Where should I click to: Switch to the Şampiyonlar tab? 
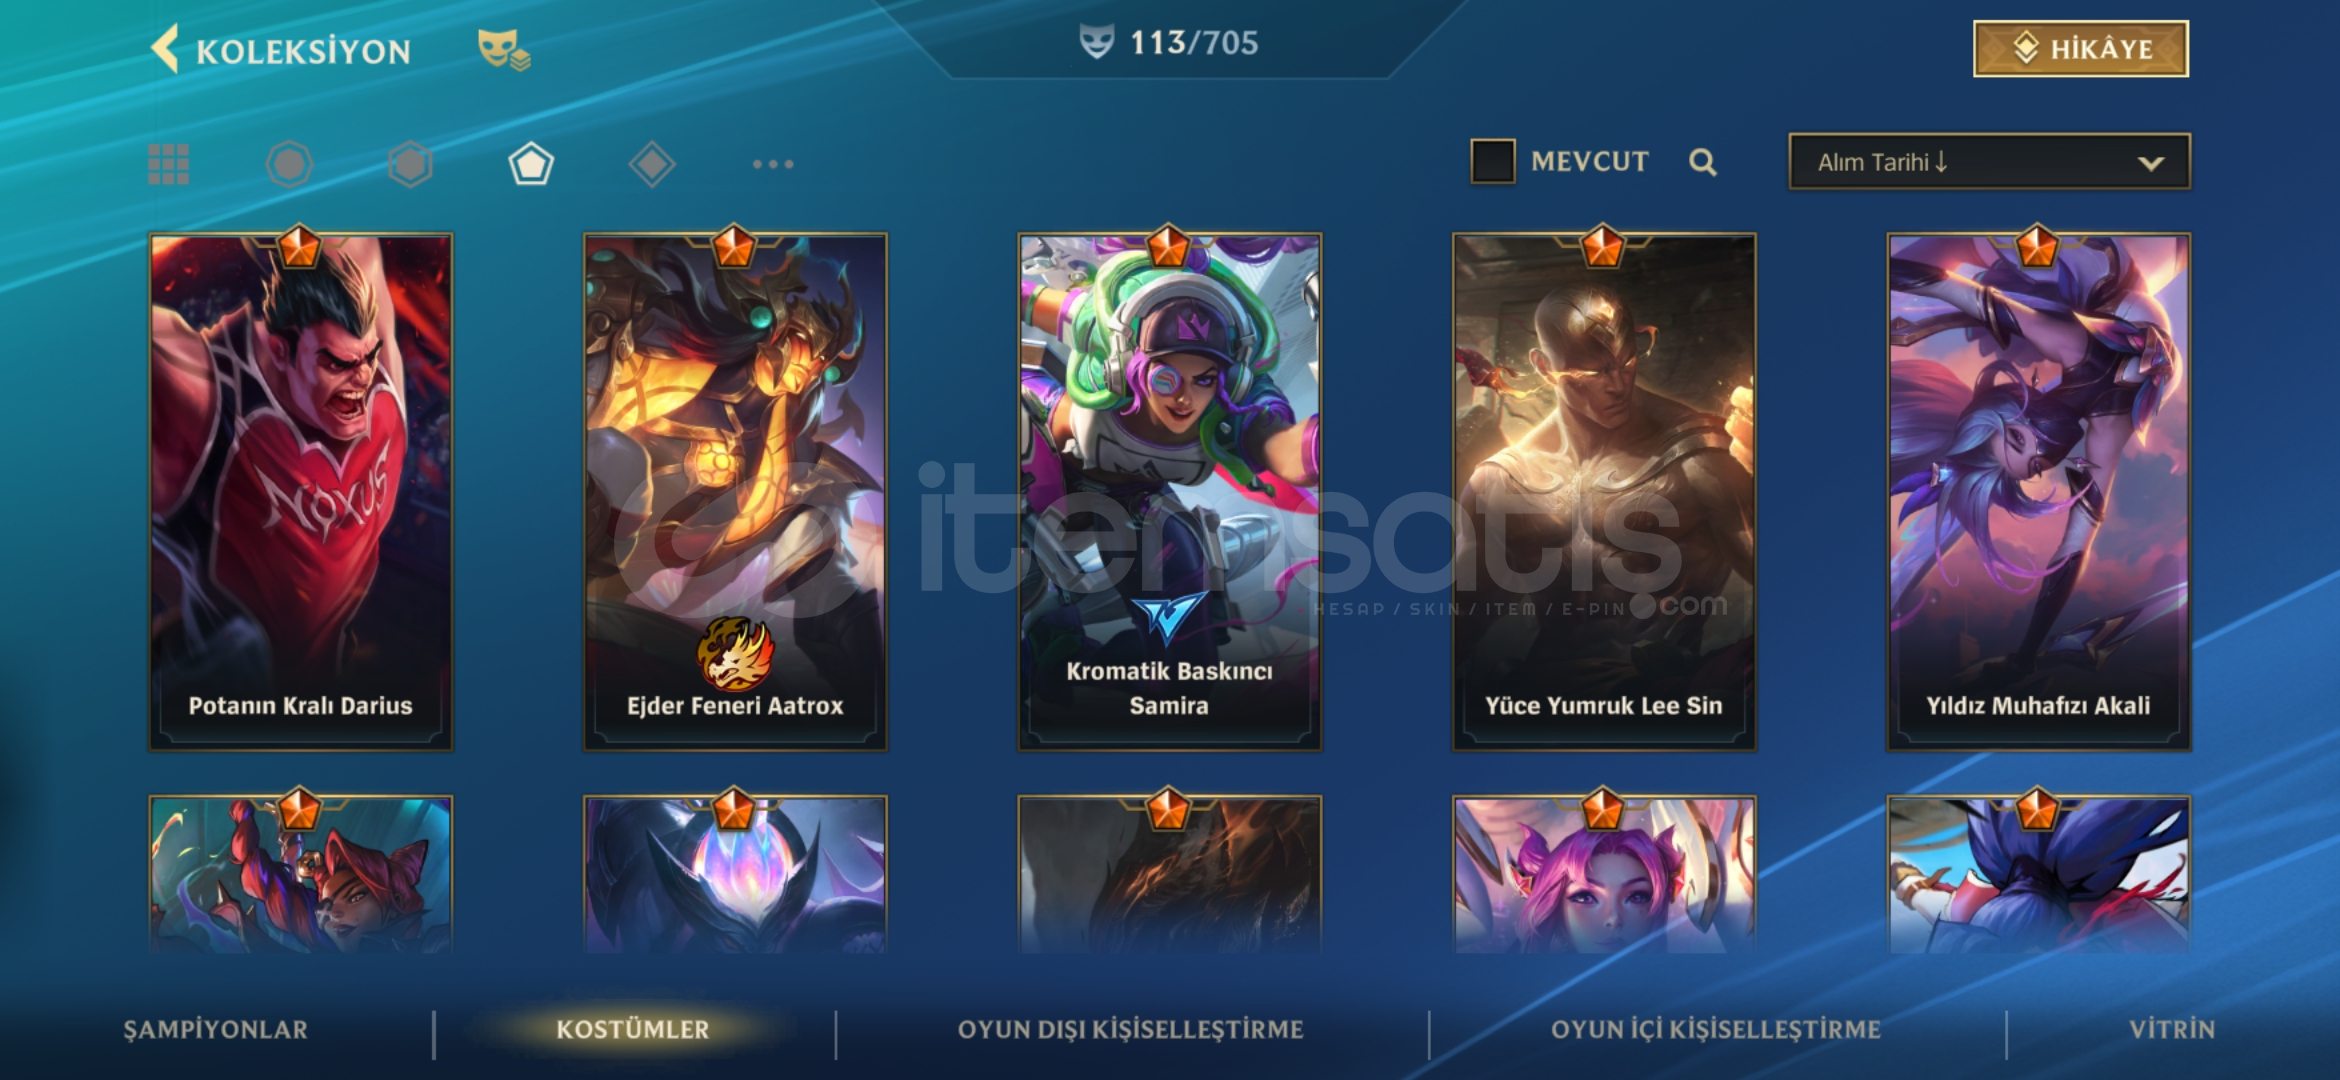[215, 1029]
